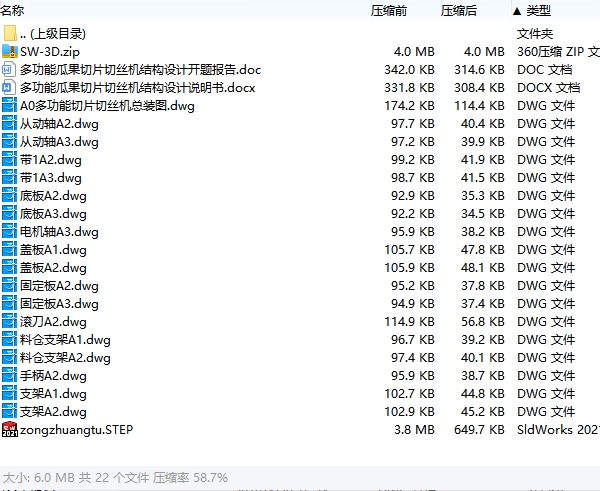Click the A0多功能切片切丝机总装图.dwg file icon
The height and width of the screenshot is (491, 600).
(x=10, y=105)
